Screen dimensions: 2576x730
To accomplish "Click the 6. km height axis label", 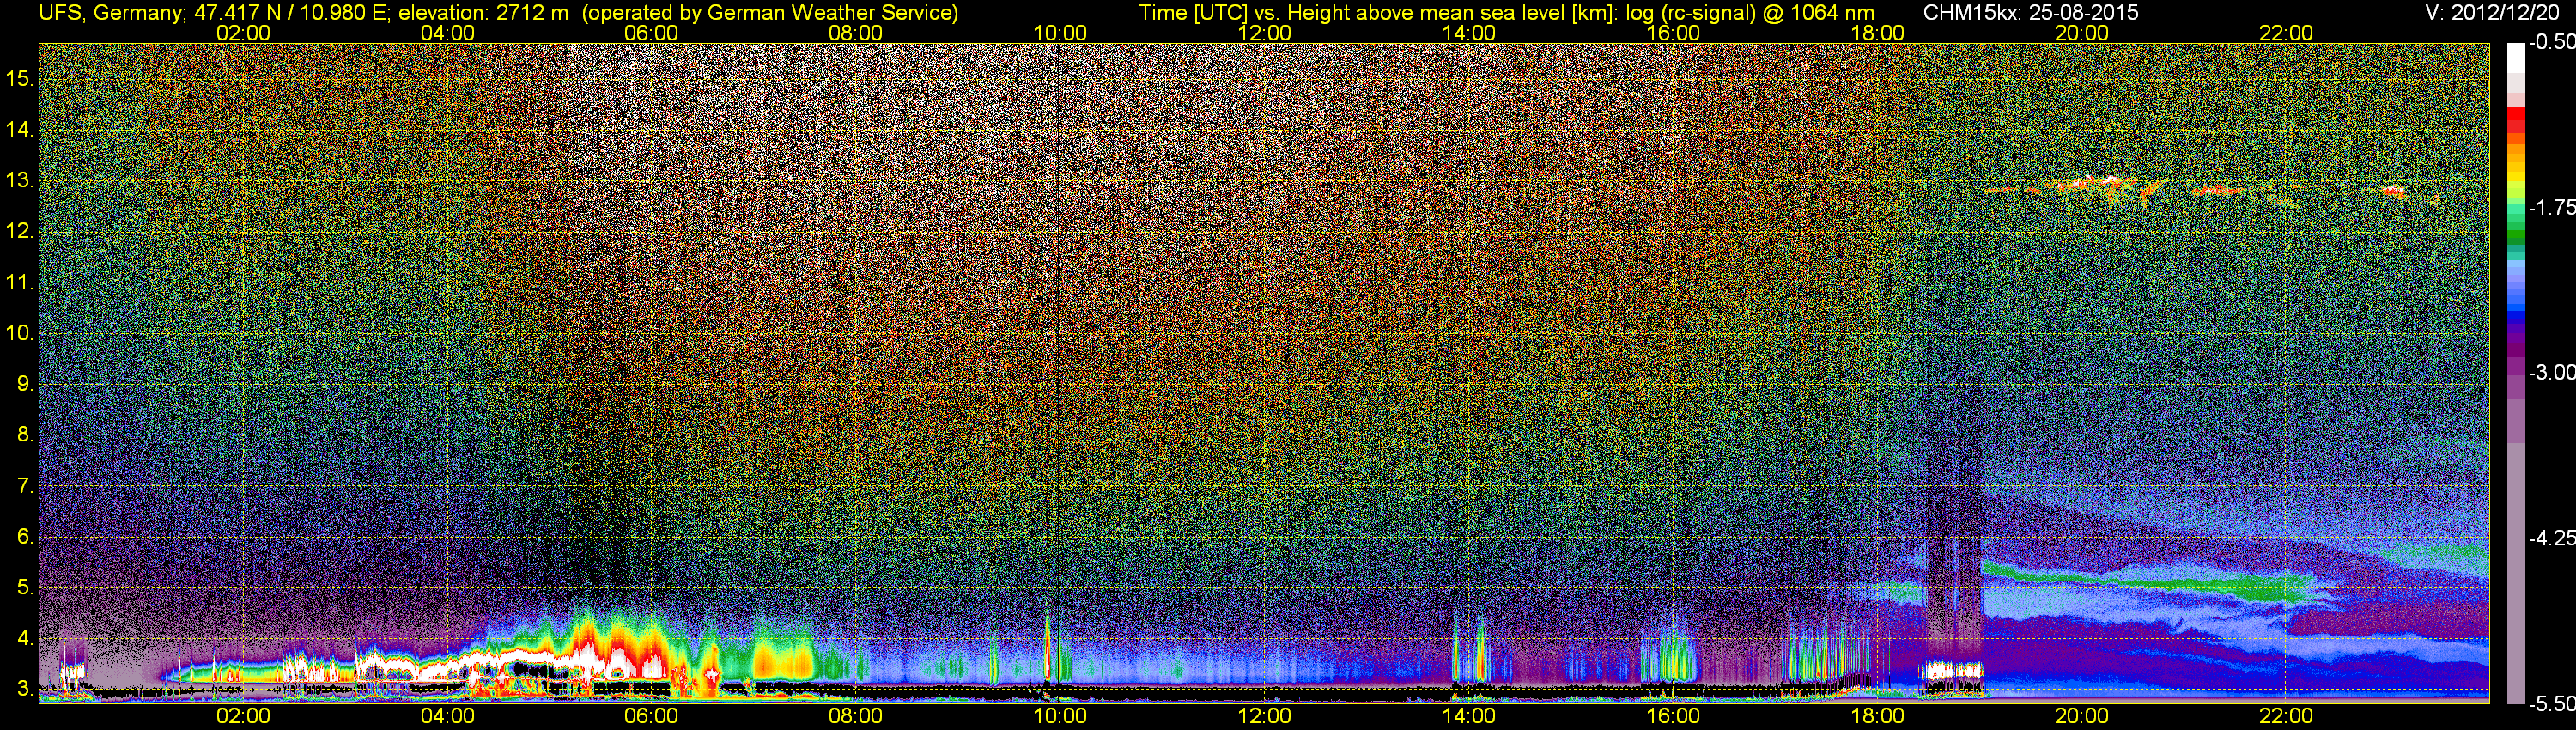I will pyautogui.click(x=25, y=537).
